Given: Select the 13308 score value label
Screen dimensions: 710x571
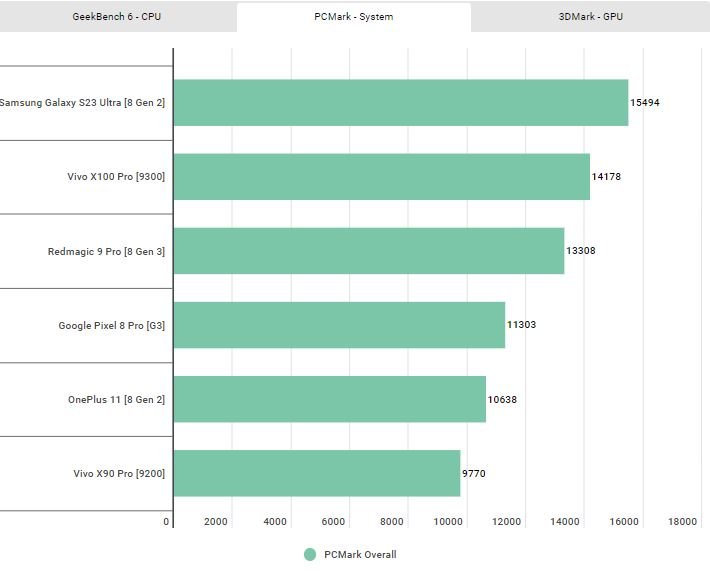Looking at the screenshot, I should coord(581,251).
